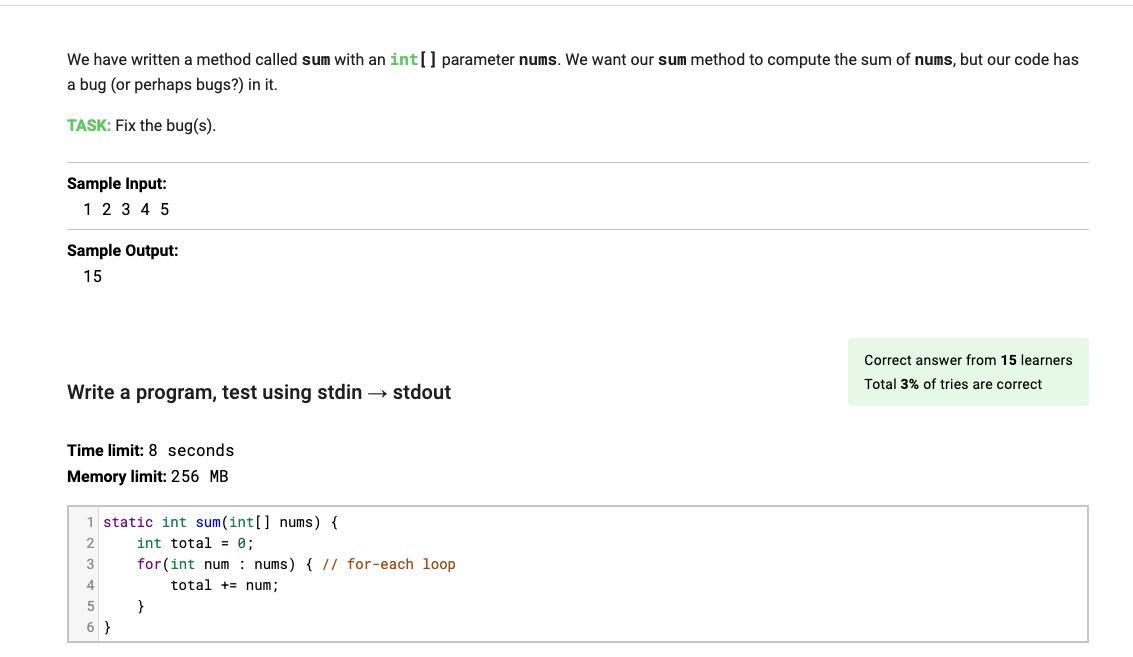Image resolution: width=1133 pixels, height=657 pixels.
Task: Click line number 5 in the gutter
Action: 90,606
